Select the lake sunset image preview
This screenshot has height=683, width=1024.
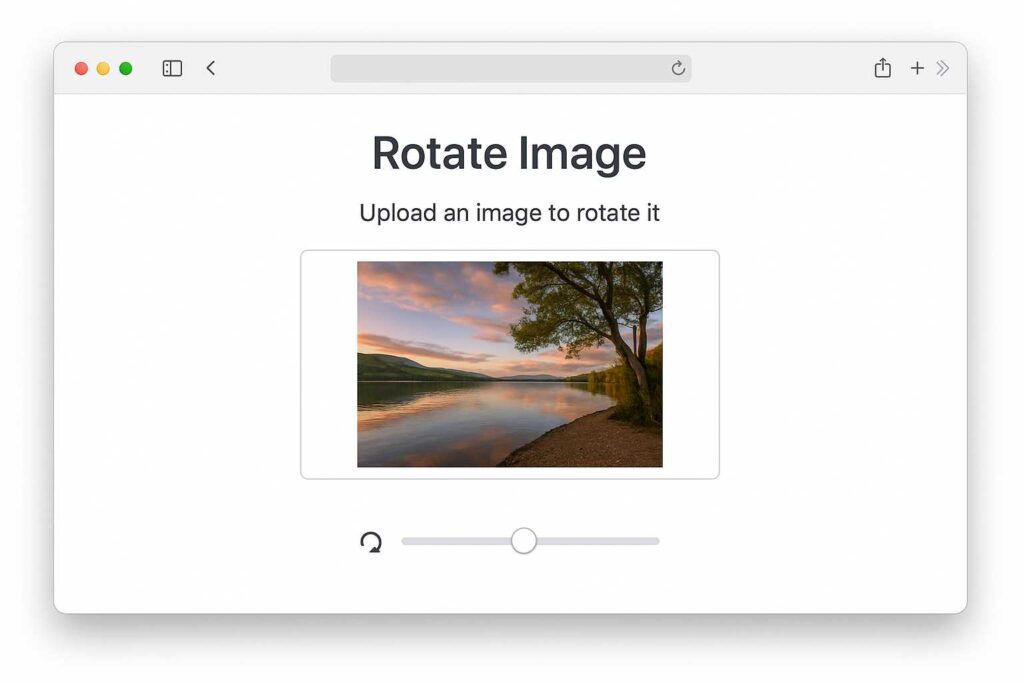point(509,364)
